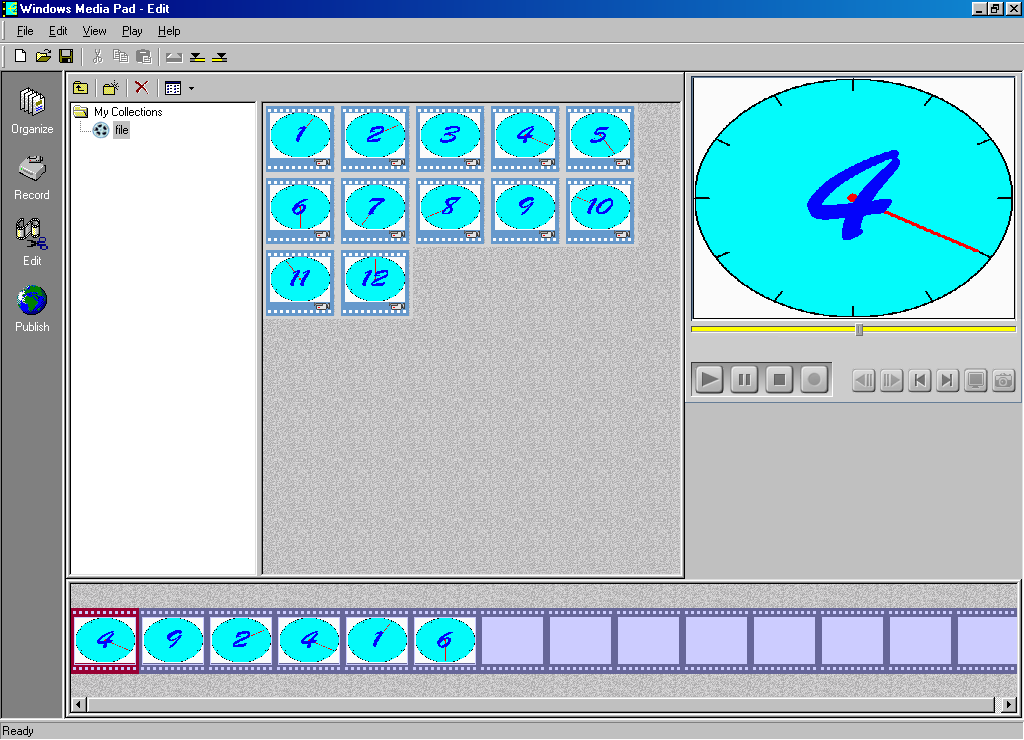Click the first trim toolbar icon after Paste

click(174, 57)
